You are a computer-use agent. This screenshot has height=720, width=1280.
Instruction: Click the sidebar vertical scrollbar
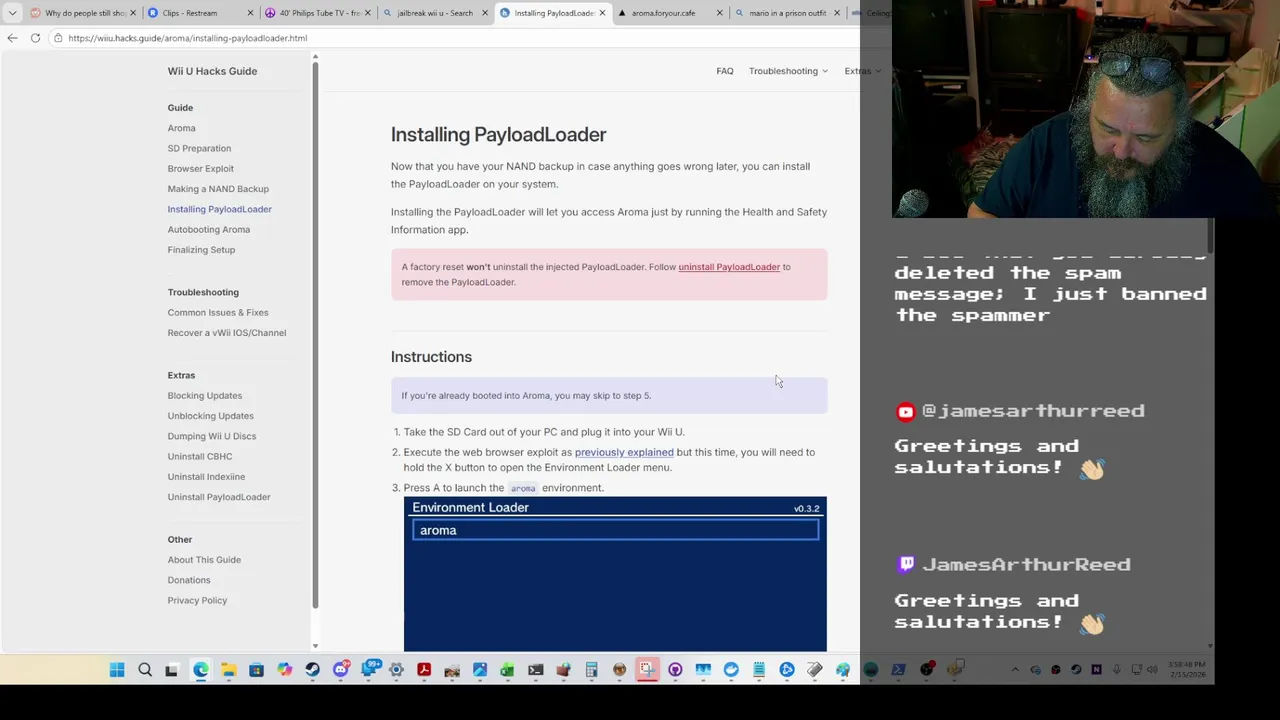coord(315,335)
